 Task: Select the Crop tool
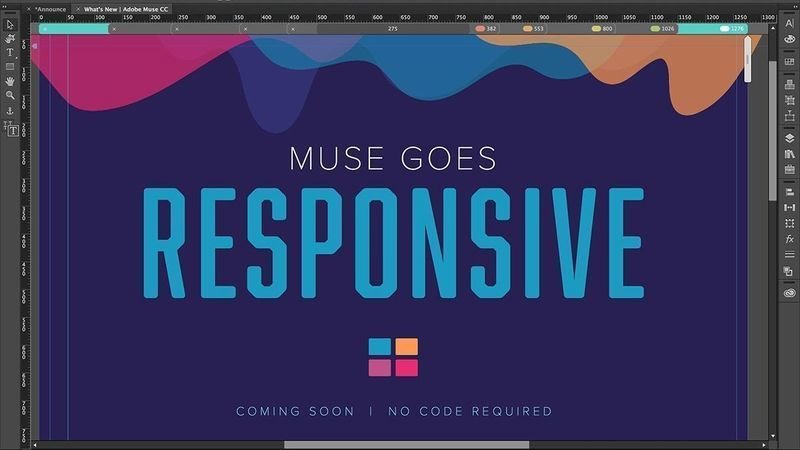(x=10, y=38)
